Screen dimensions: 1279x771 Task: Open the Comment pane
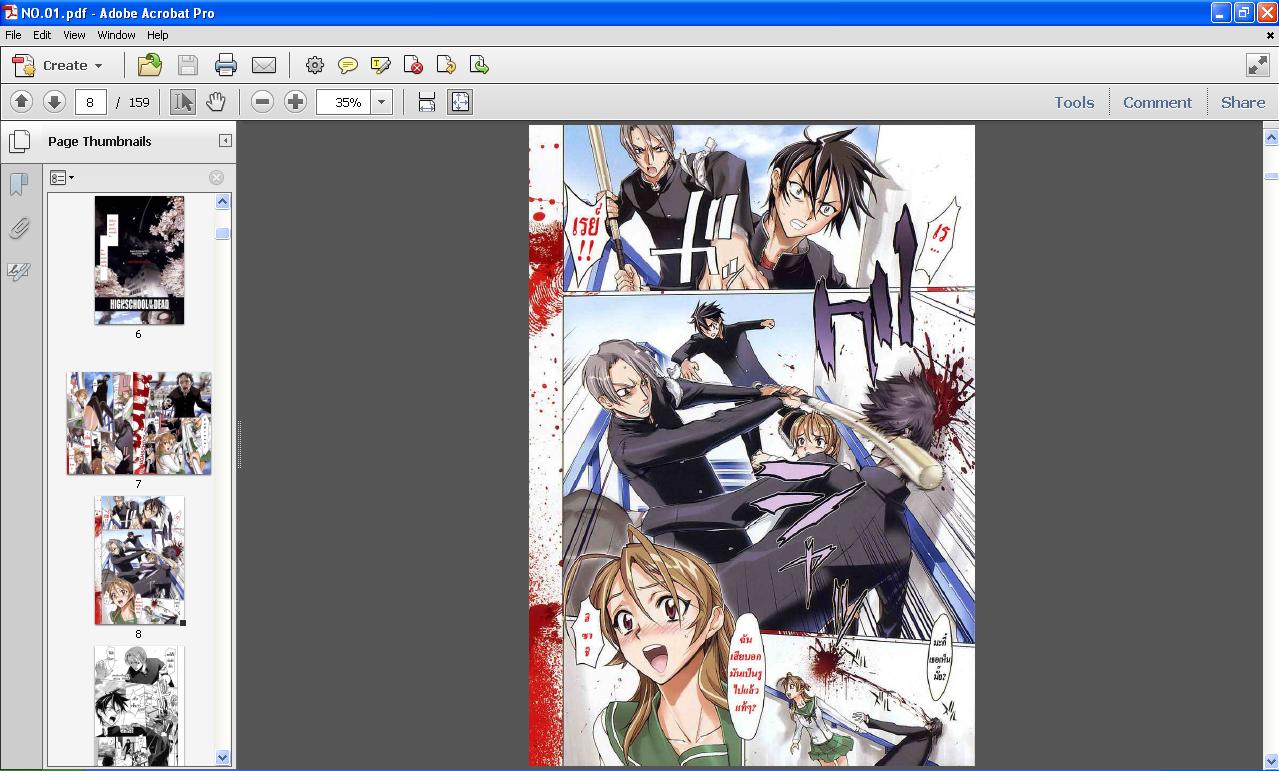[x=1157, y=102]
